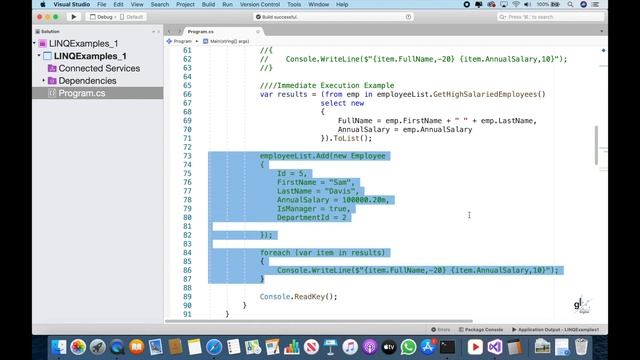Open the Apple menu

point(42,4)
